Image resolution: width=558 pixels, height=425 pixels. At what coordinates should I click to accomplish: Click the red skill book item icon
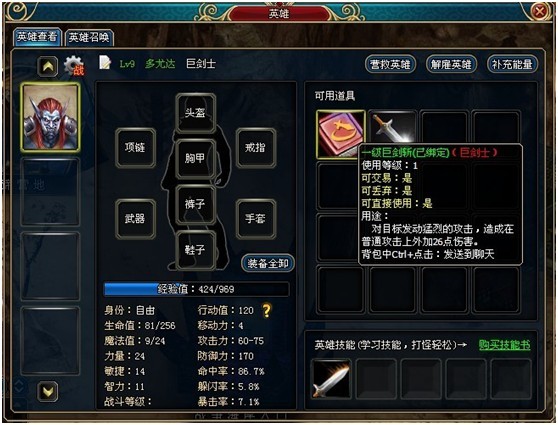coord(341,134)
